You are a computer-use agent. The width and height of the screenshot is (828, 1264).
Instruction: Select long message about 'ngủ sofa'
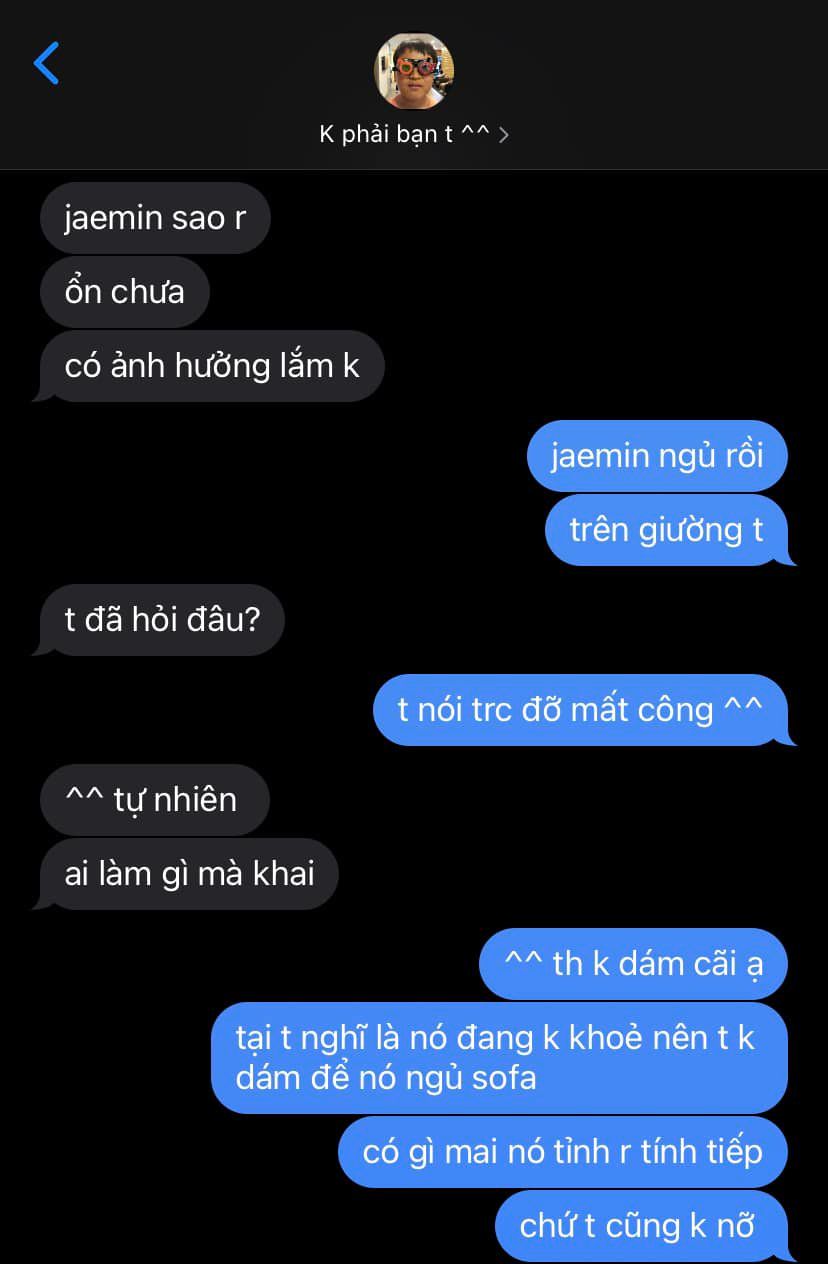(499, 1058)
